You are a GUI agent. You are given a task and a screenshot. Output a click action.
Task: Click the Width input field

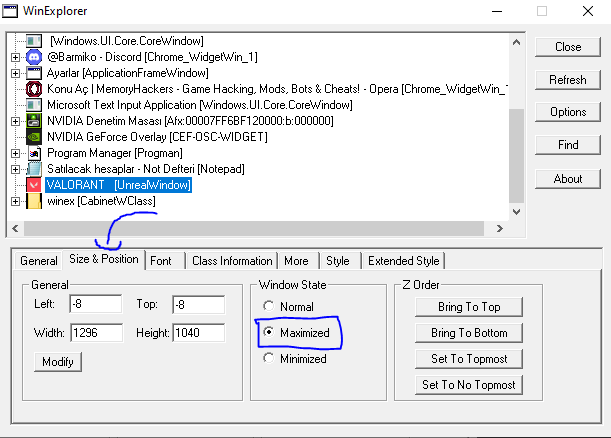[x=97, y=333]
